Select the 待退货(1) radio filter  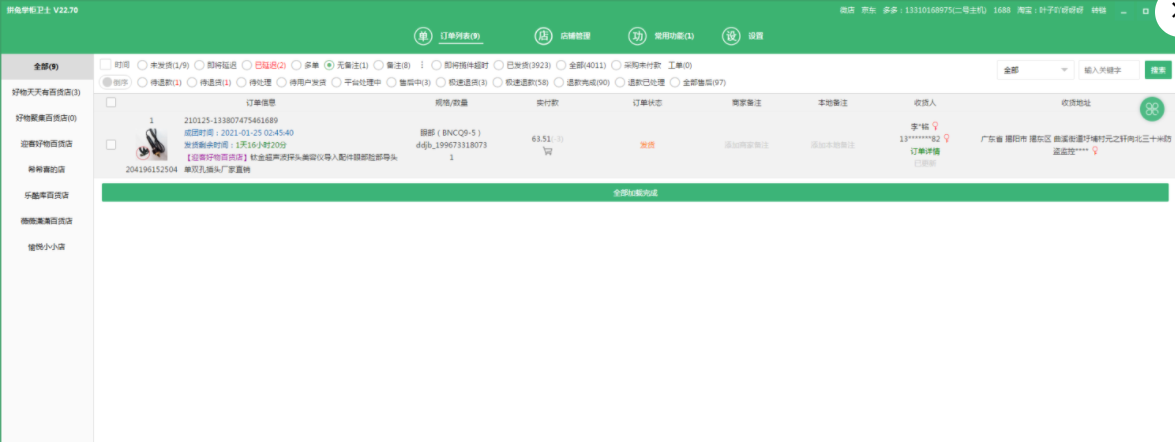click(192, 82)
